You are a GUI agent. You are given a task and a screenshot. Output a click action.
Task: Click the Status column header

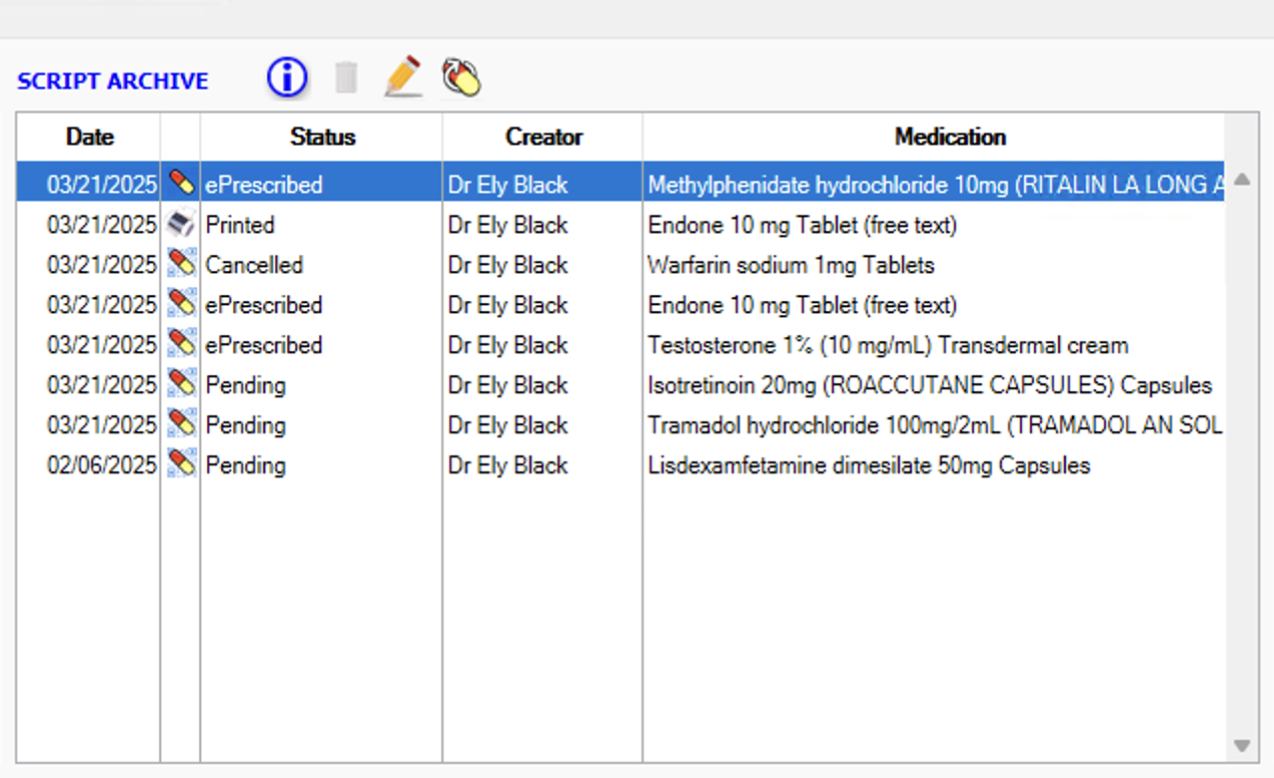322,137
